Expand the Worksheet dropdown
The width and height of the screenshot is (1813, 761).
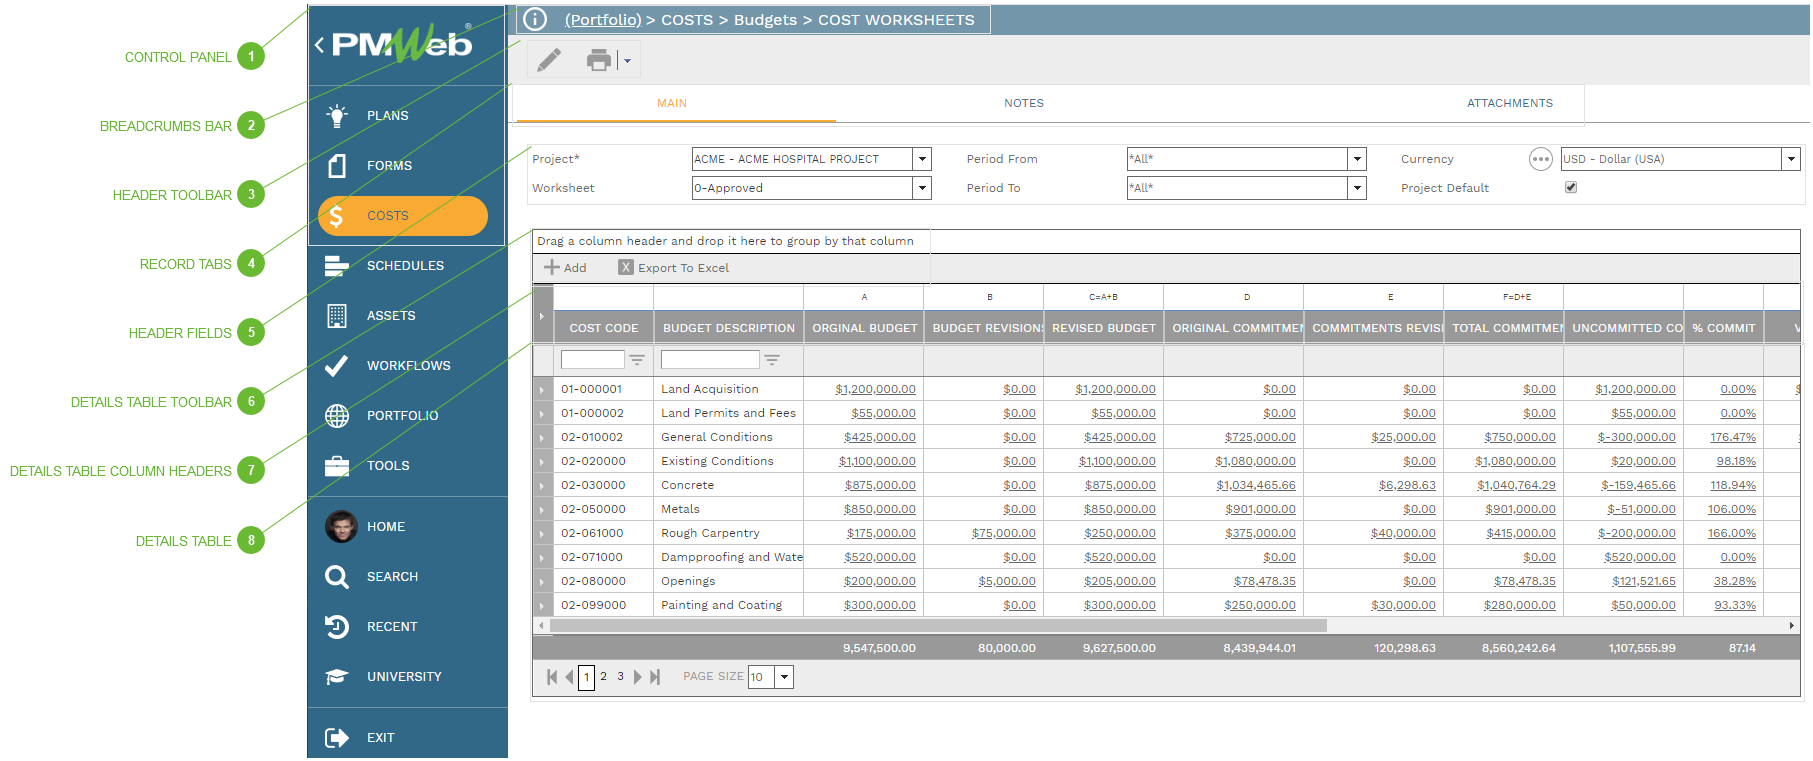(x=922, y=188)
